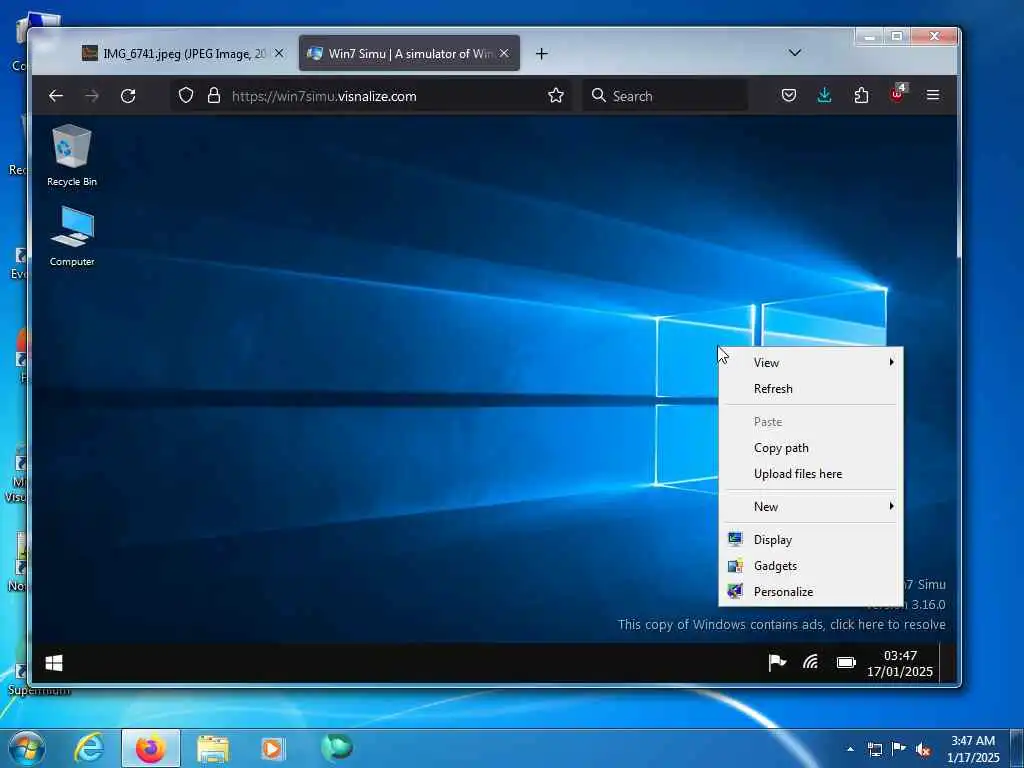This screenshot has width=1024, height=768.
Task: Open the simulator's Windows Start button
Action: coord(54,664)
